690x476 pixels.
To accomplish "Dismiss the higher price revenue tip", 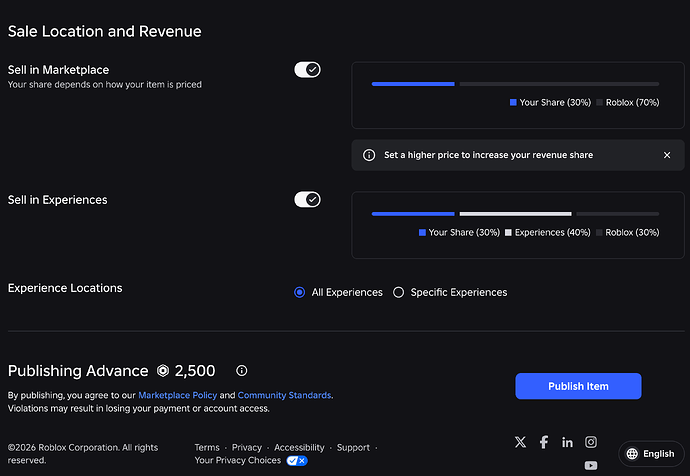I will tap(667, 155).
